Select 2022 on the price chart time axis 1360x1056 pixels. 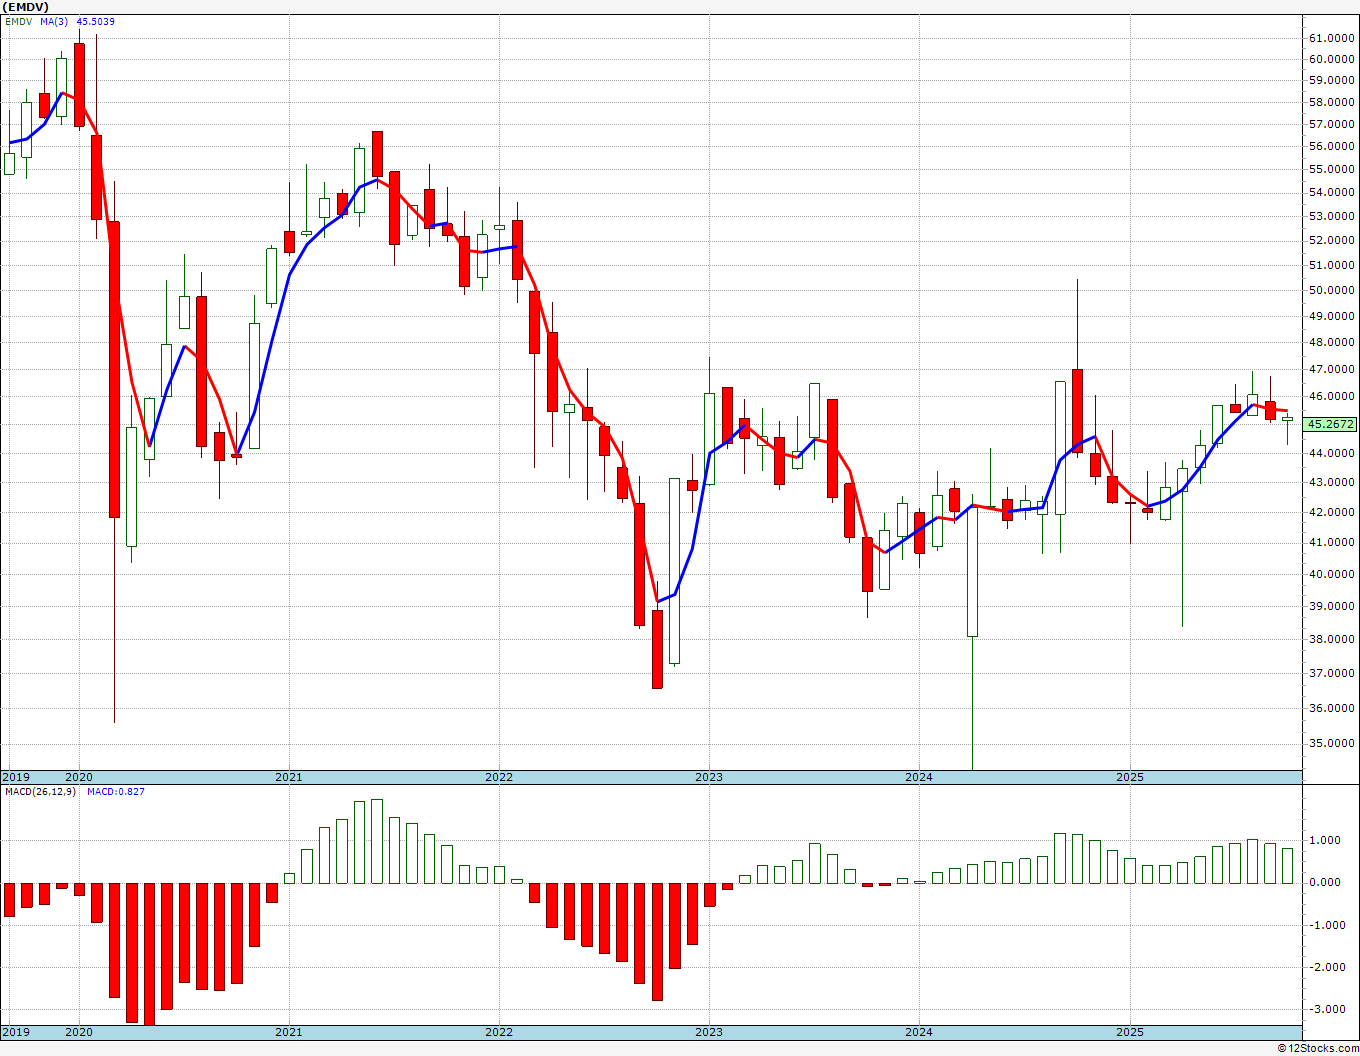coord(498,777)
